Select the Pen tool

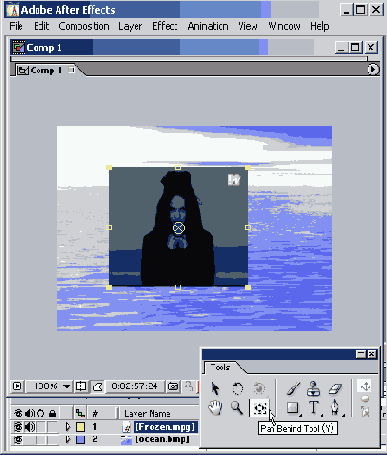[335, 408]
